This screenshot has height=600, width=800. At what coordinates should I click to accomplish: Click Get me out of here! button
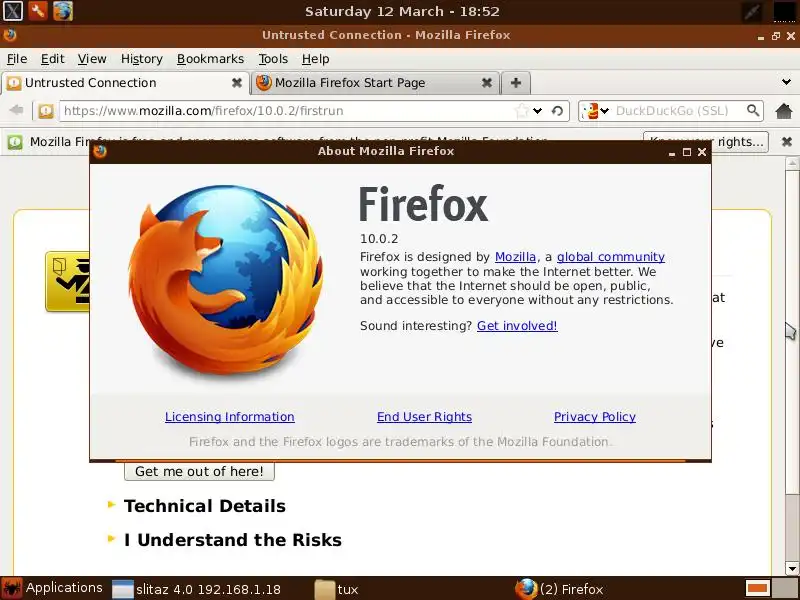coord(199,471)
